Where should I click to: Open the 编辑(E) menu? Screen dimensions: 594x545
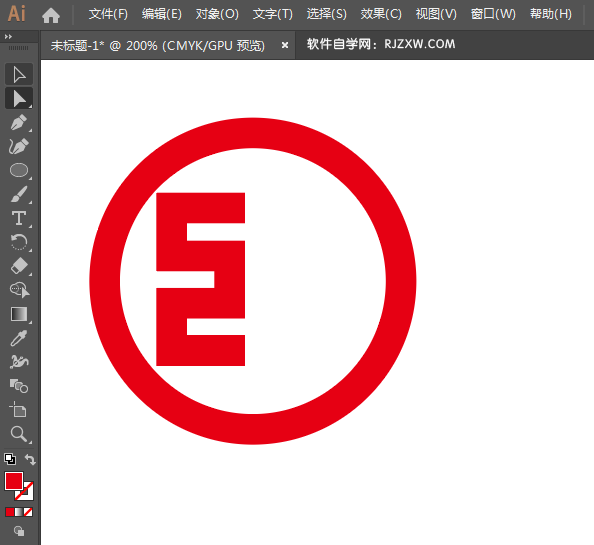[x=162, y=14]
